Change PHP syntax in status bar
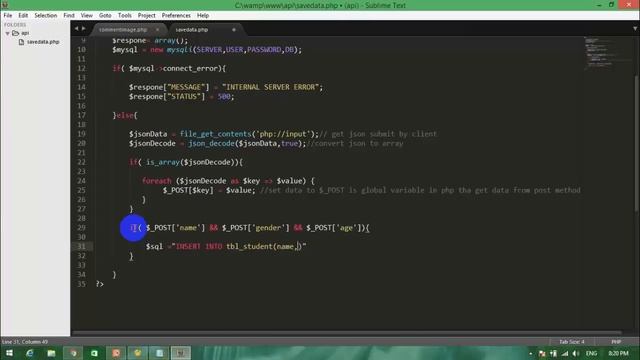 616,342
